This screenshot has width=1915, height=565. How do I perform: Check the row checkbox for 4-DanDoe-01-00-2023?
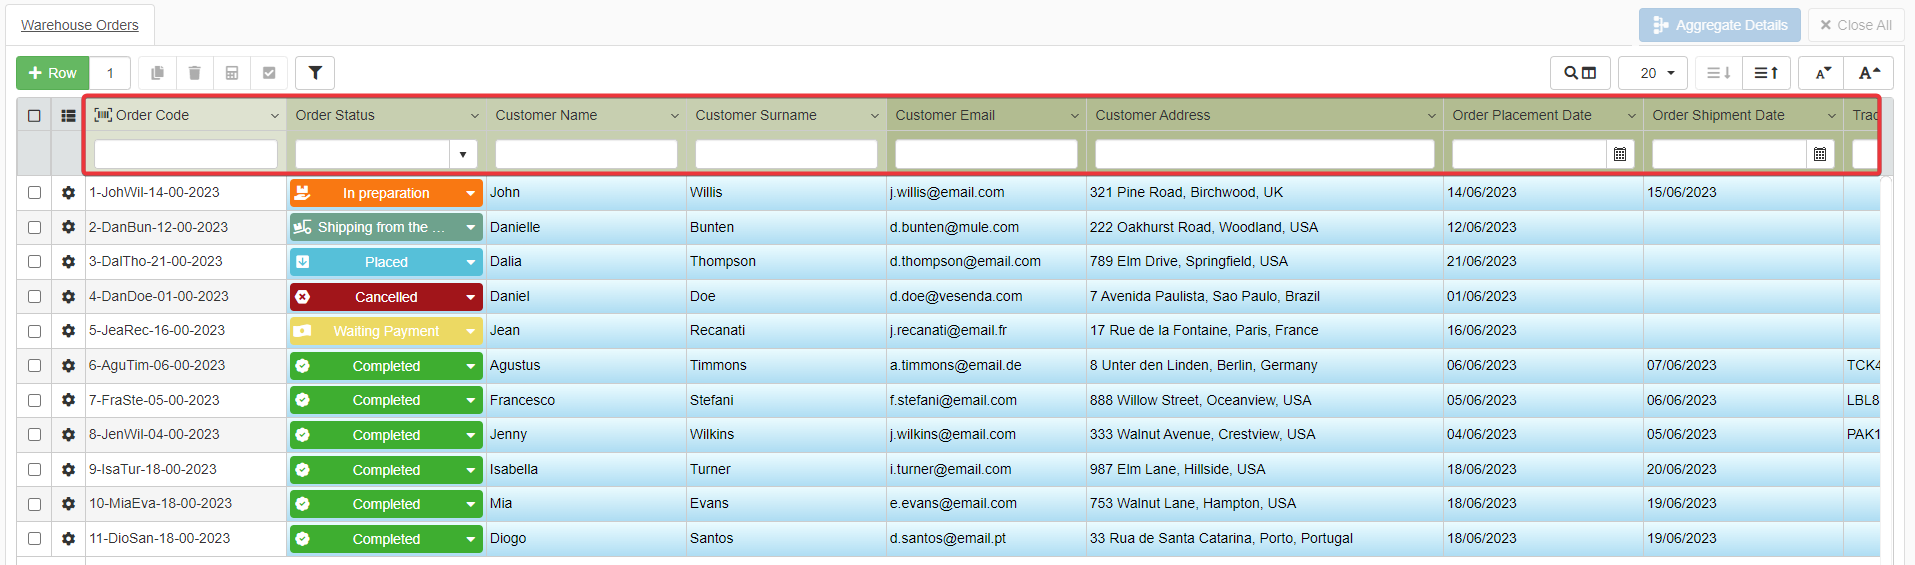click(34, 297)
